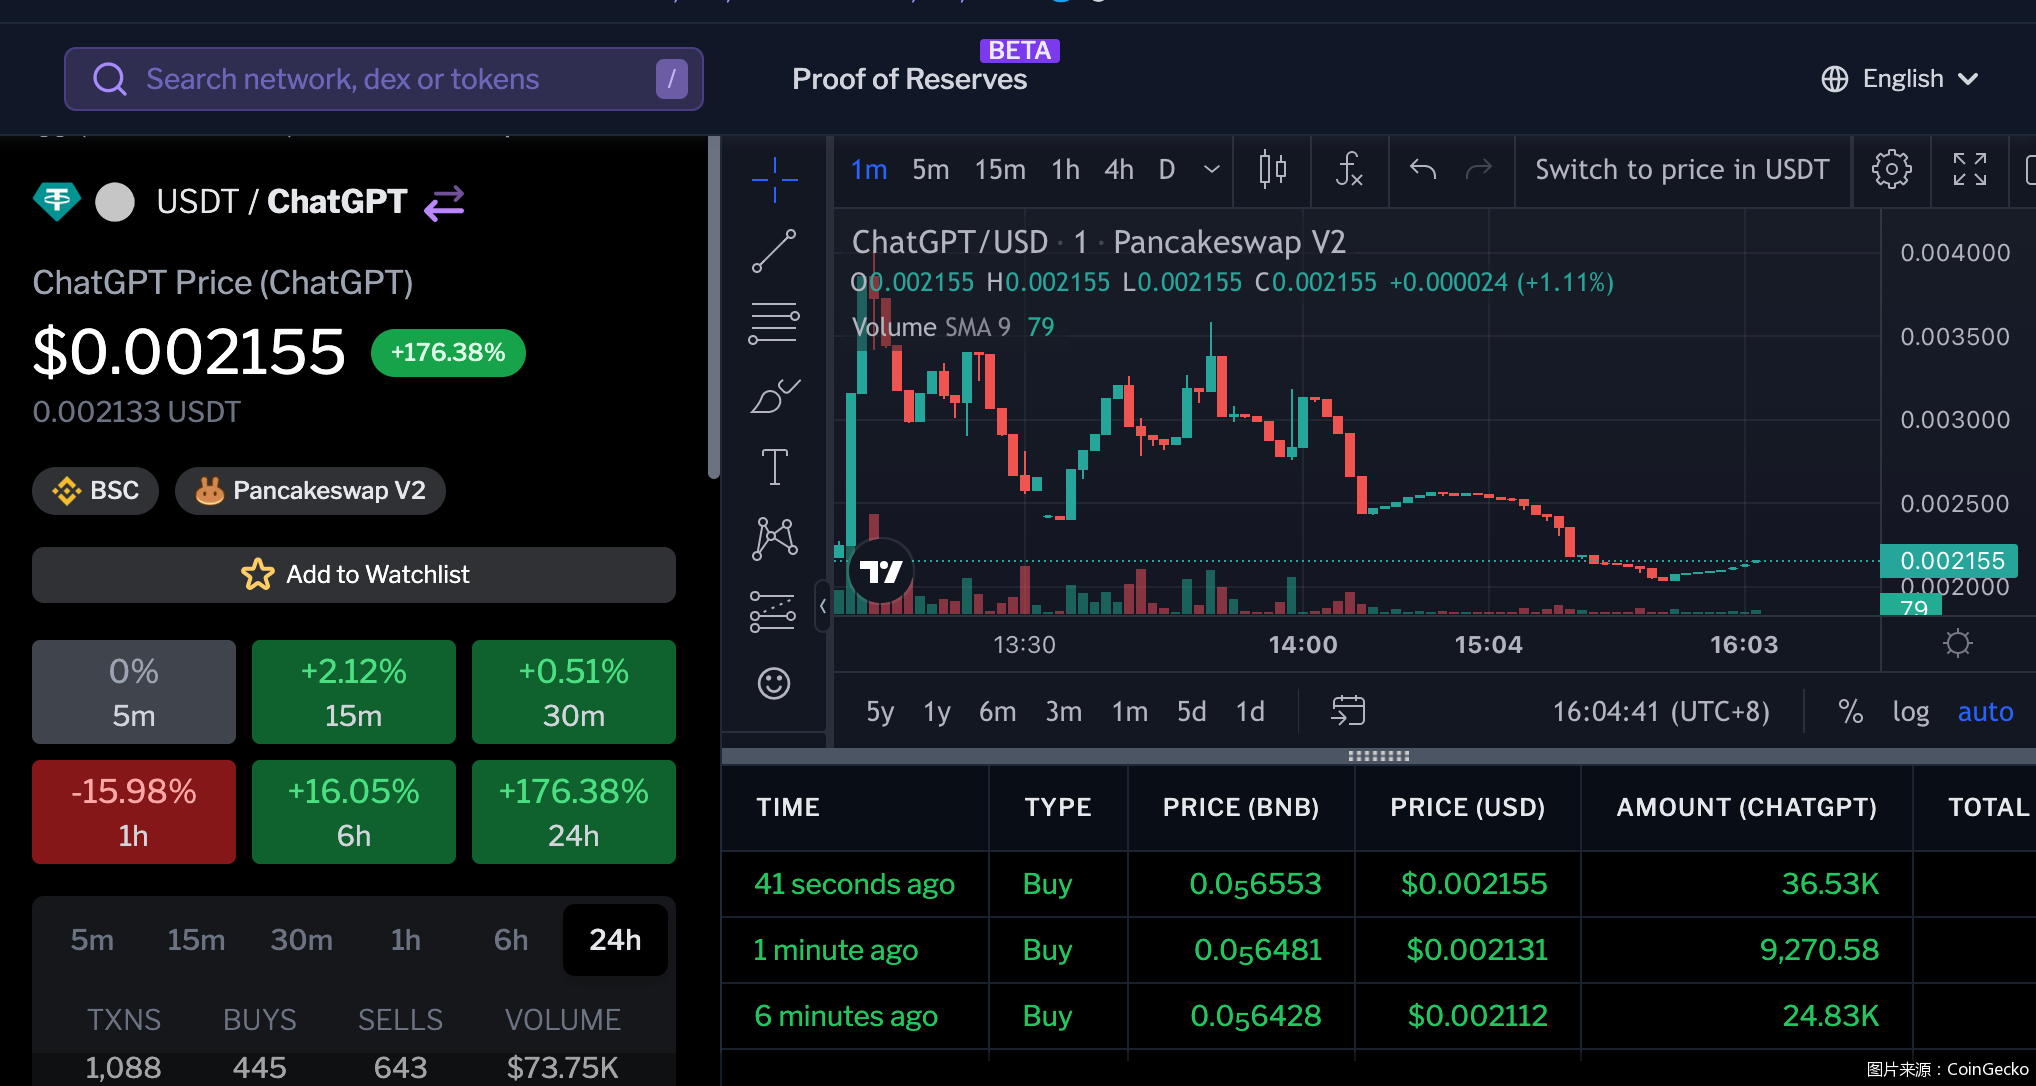
Task: Open the indicators fx menu
Action: [x=1349, y=170]
